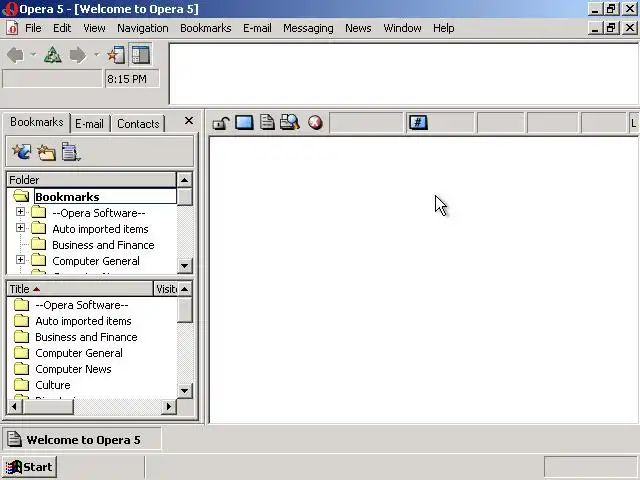Click the Opera document icon in menu bar
Image resolution: width=640 pixels, height=480 pixels.
pos(12,28)
